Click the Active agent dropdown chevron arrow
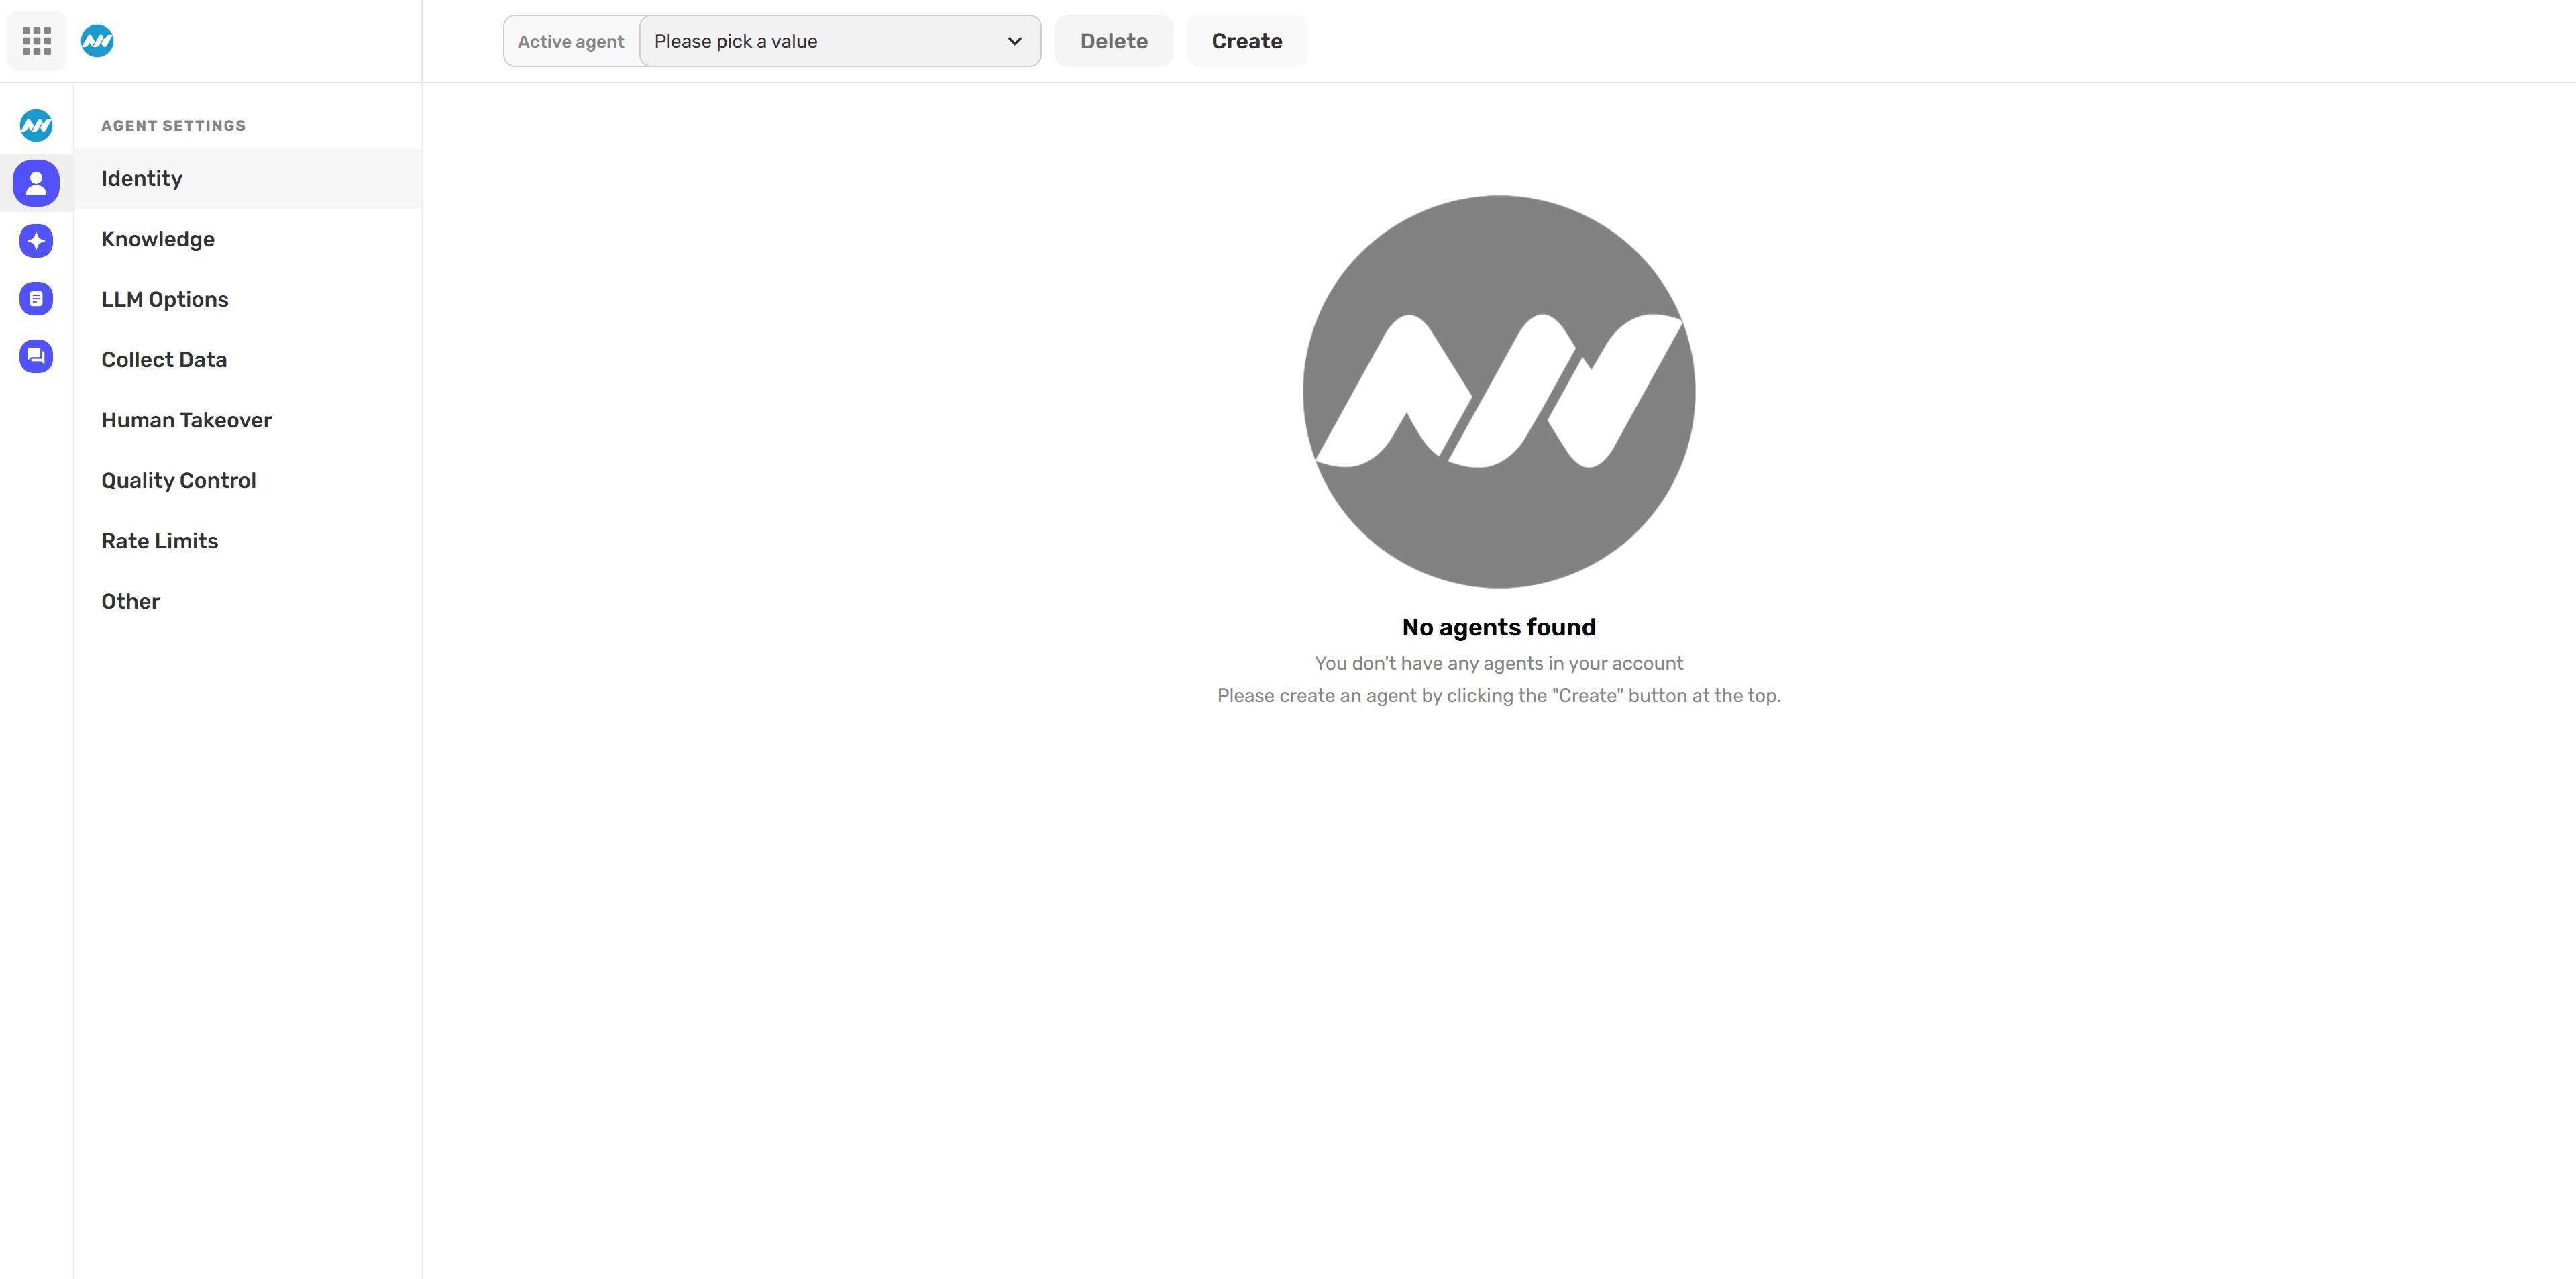Viewport: 2576px width, 1279px height. click(1014, 41)
